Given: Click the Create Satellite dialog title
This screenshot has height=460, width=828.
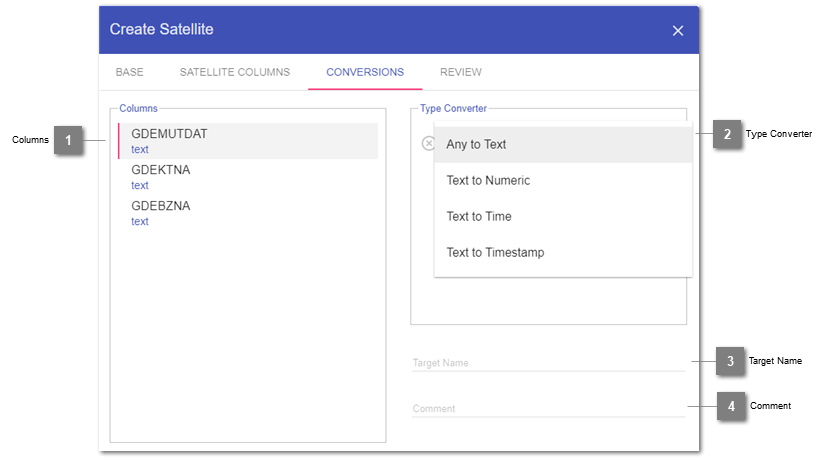Looking at the screenshot, I should 161,29.
